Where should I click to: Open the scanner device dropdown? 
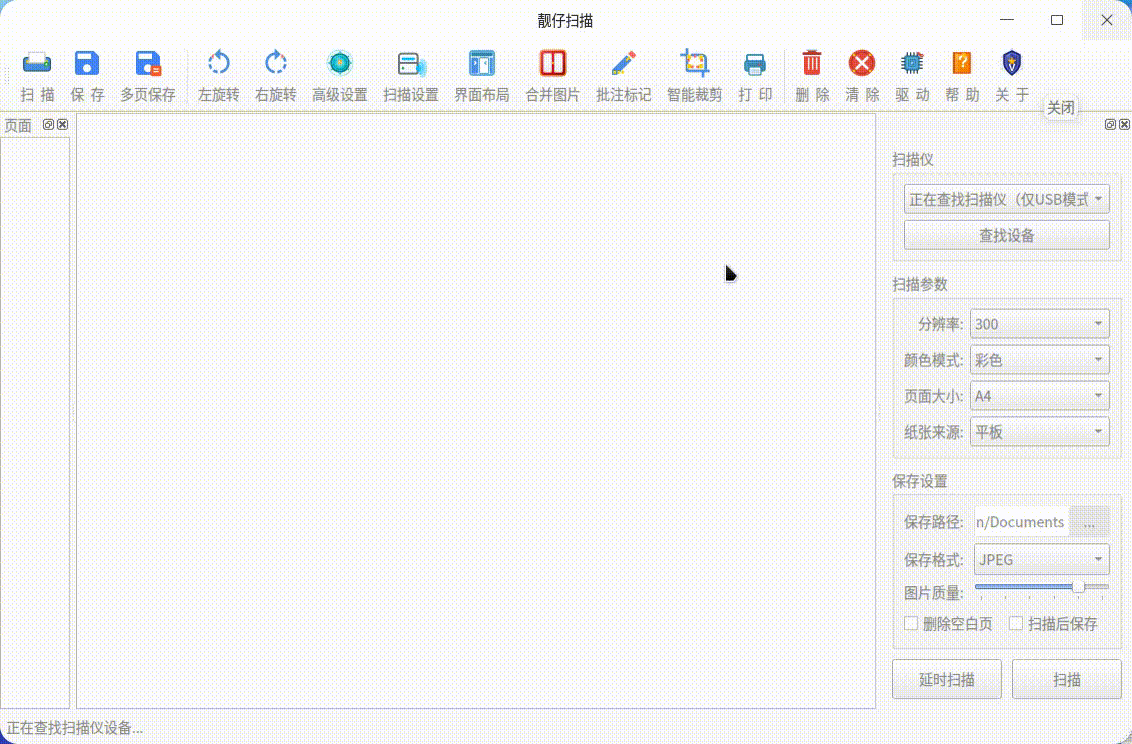[1006, 199]
